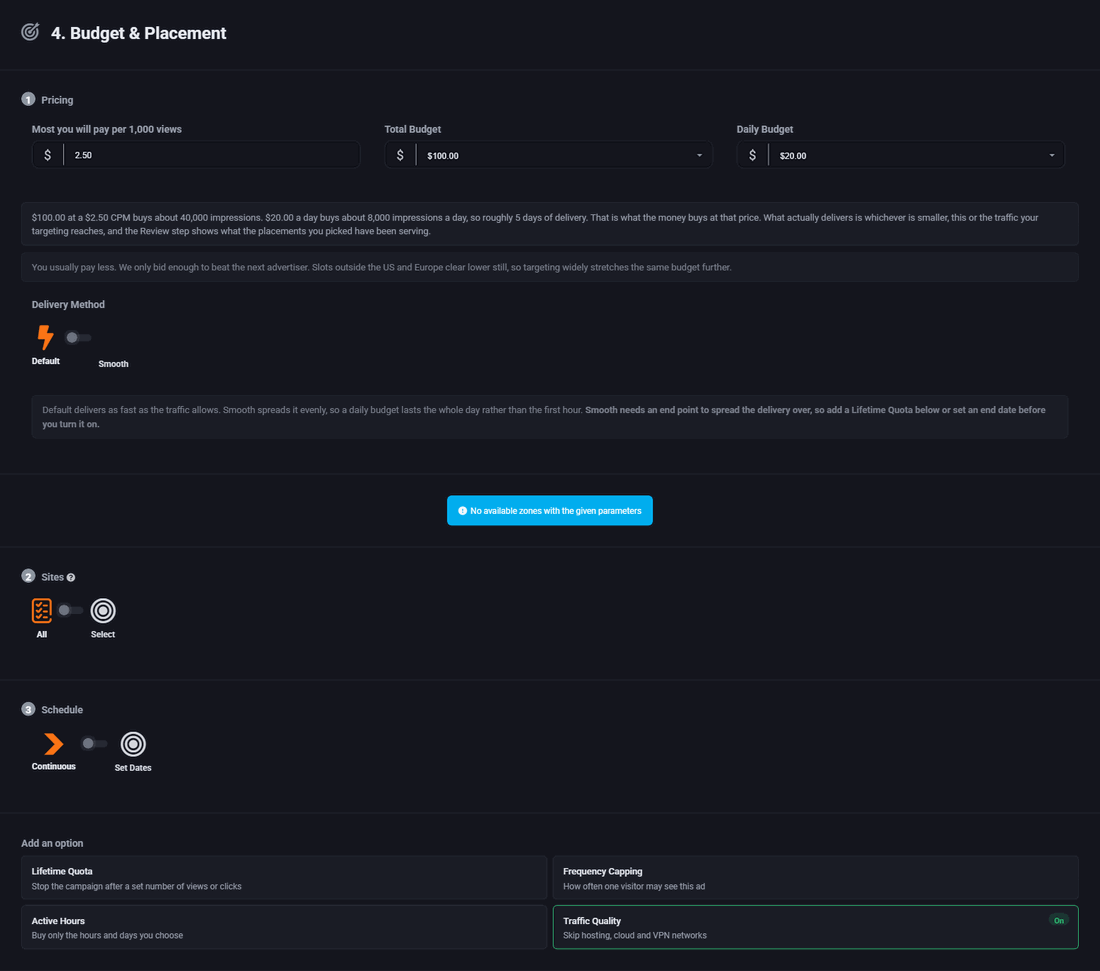
Task: Click 'Stop the campaign after a set number' text
Action: [137, 887]
